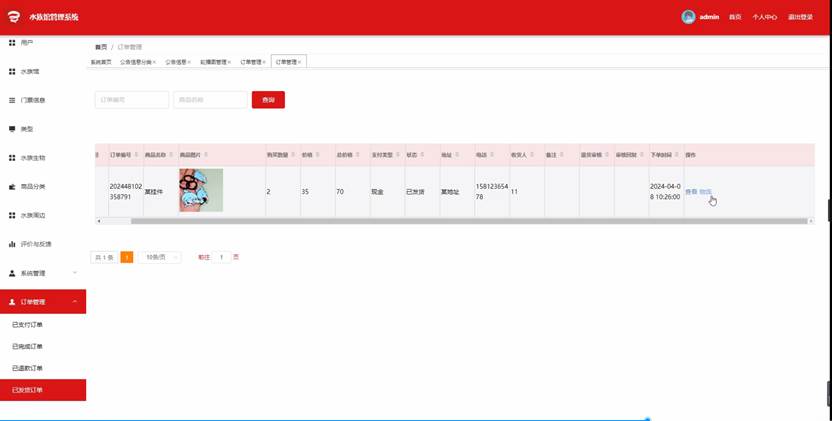Click the aquarium system logo icon
The width and height of the screenshot is (832, 421).
pyautogui.click(x=14, y=17)
